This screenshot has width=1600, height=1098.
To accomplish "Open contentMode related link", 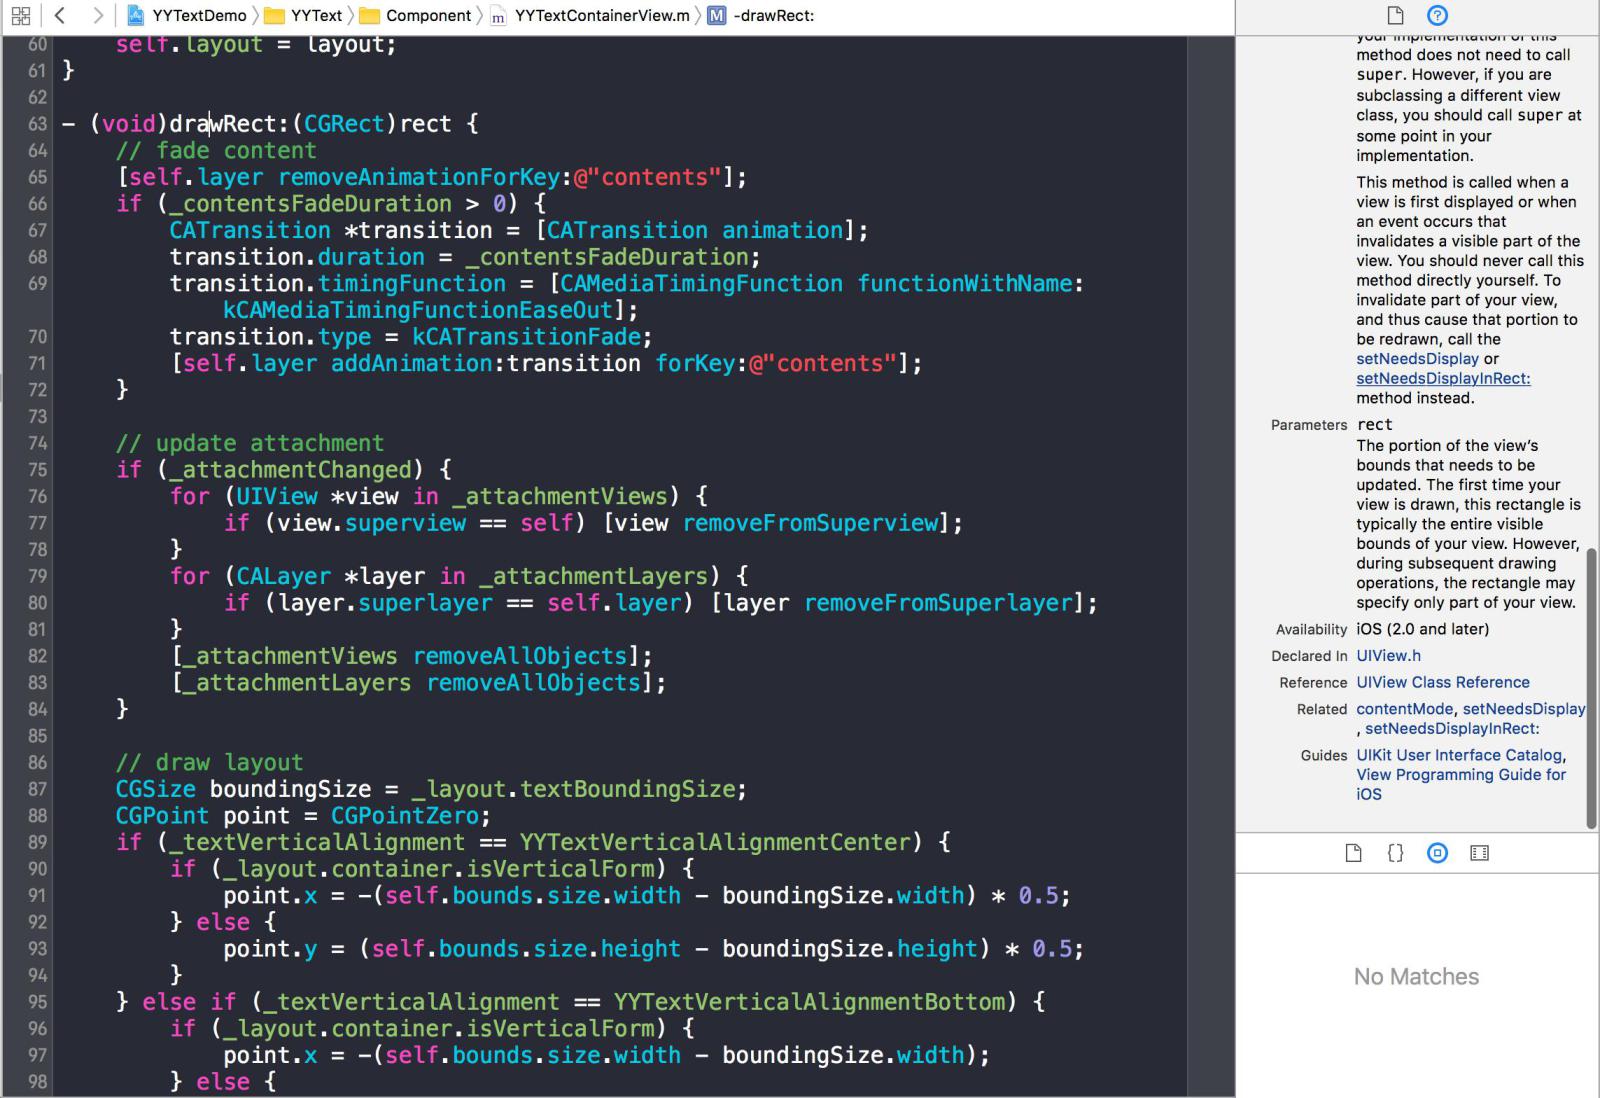I will coord(1404,709).
